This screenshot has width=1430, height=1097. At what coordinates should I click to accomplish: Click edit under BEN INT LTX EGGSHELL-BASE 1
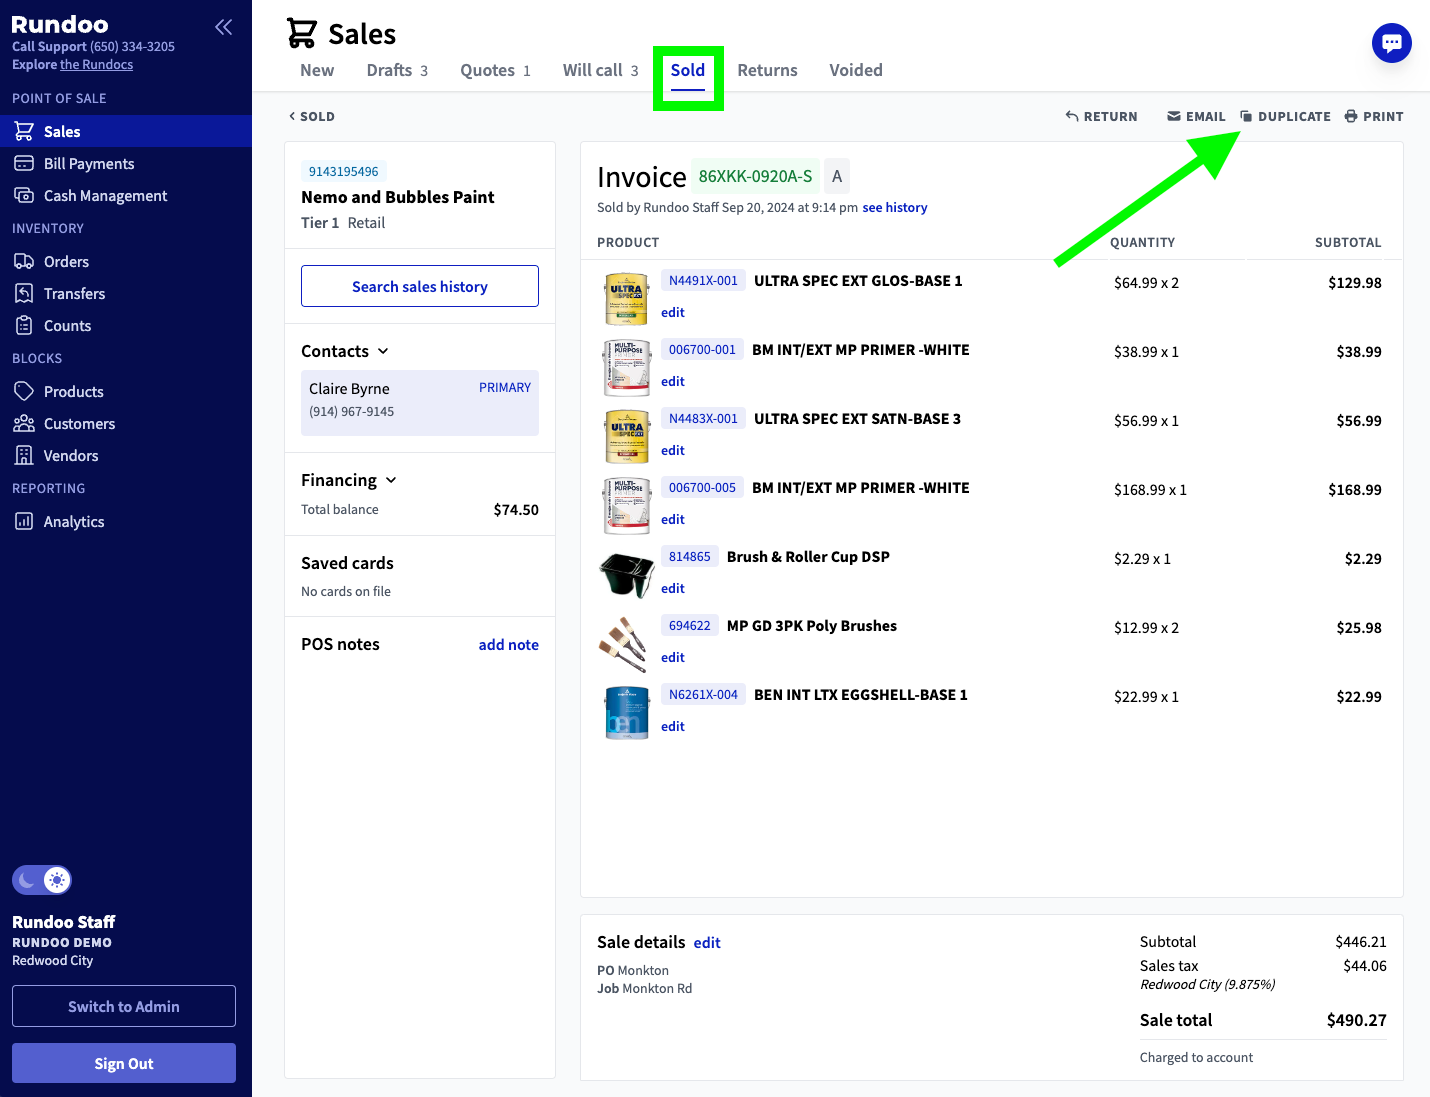[673, 726]
